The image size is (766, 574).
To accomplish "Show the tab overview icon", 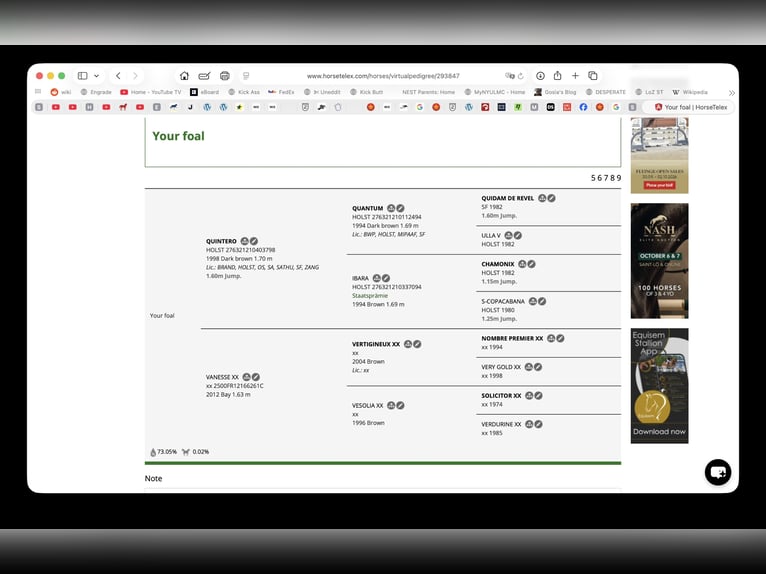I will pyautogui.click(x=593, y=76).
